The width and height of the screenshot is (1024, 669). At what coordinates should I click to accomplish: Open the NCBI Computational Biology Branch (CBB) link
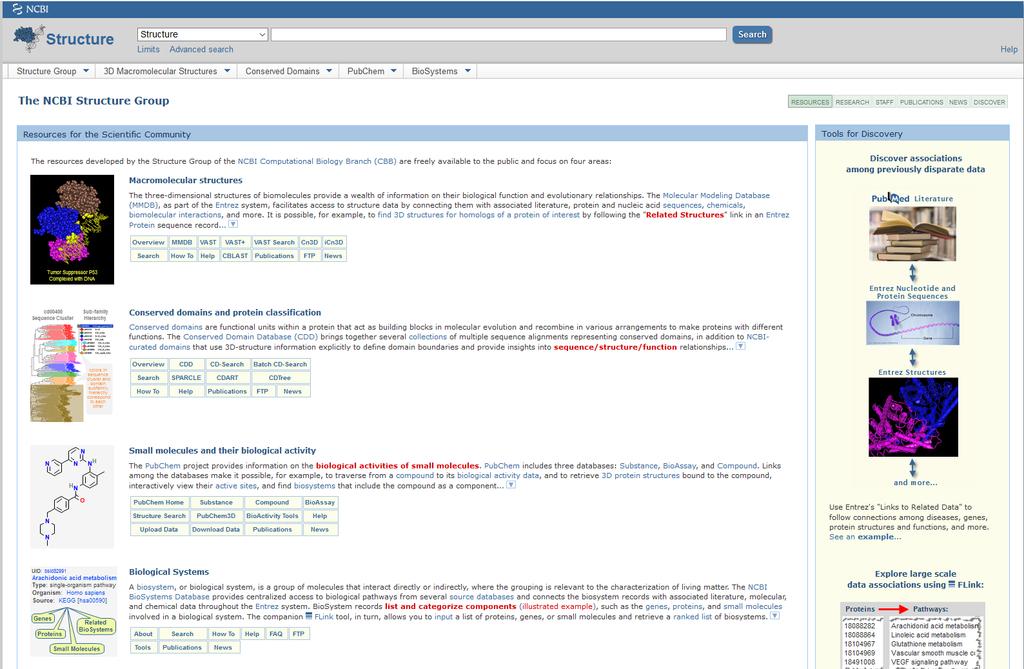click(x=317, y=161)
